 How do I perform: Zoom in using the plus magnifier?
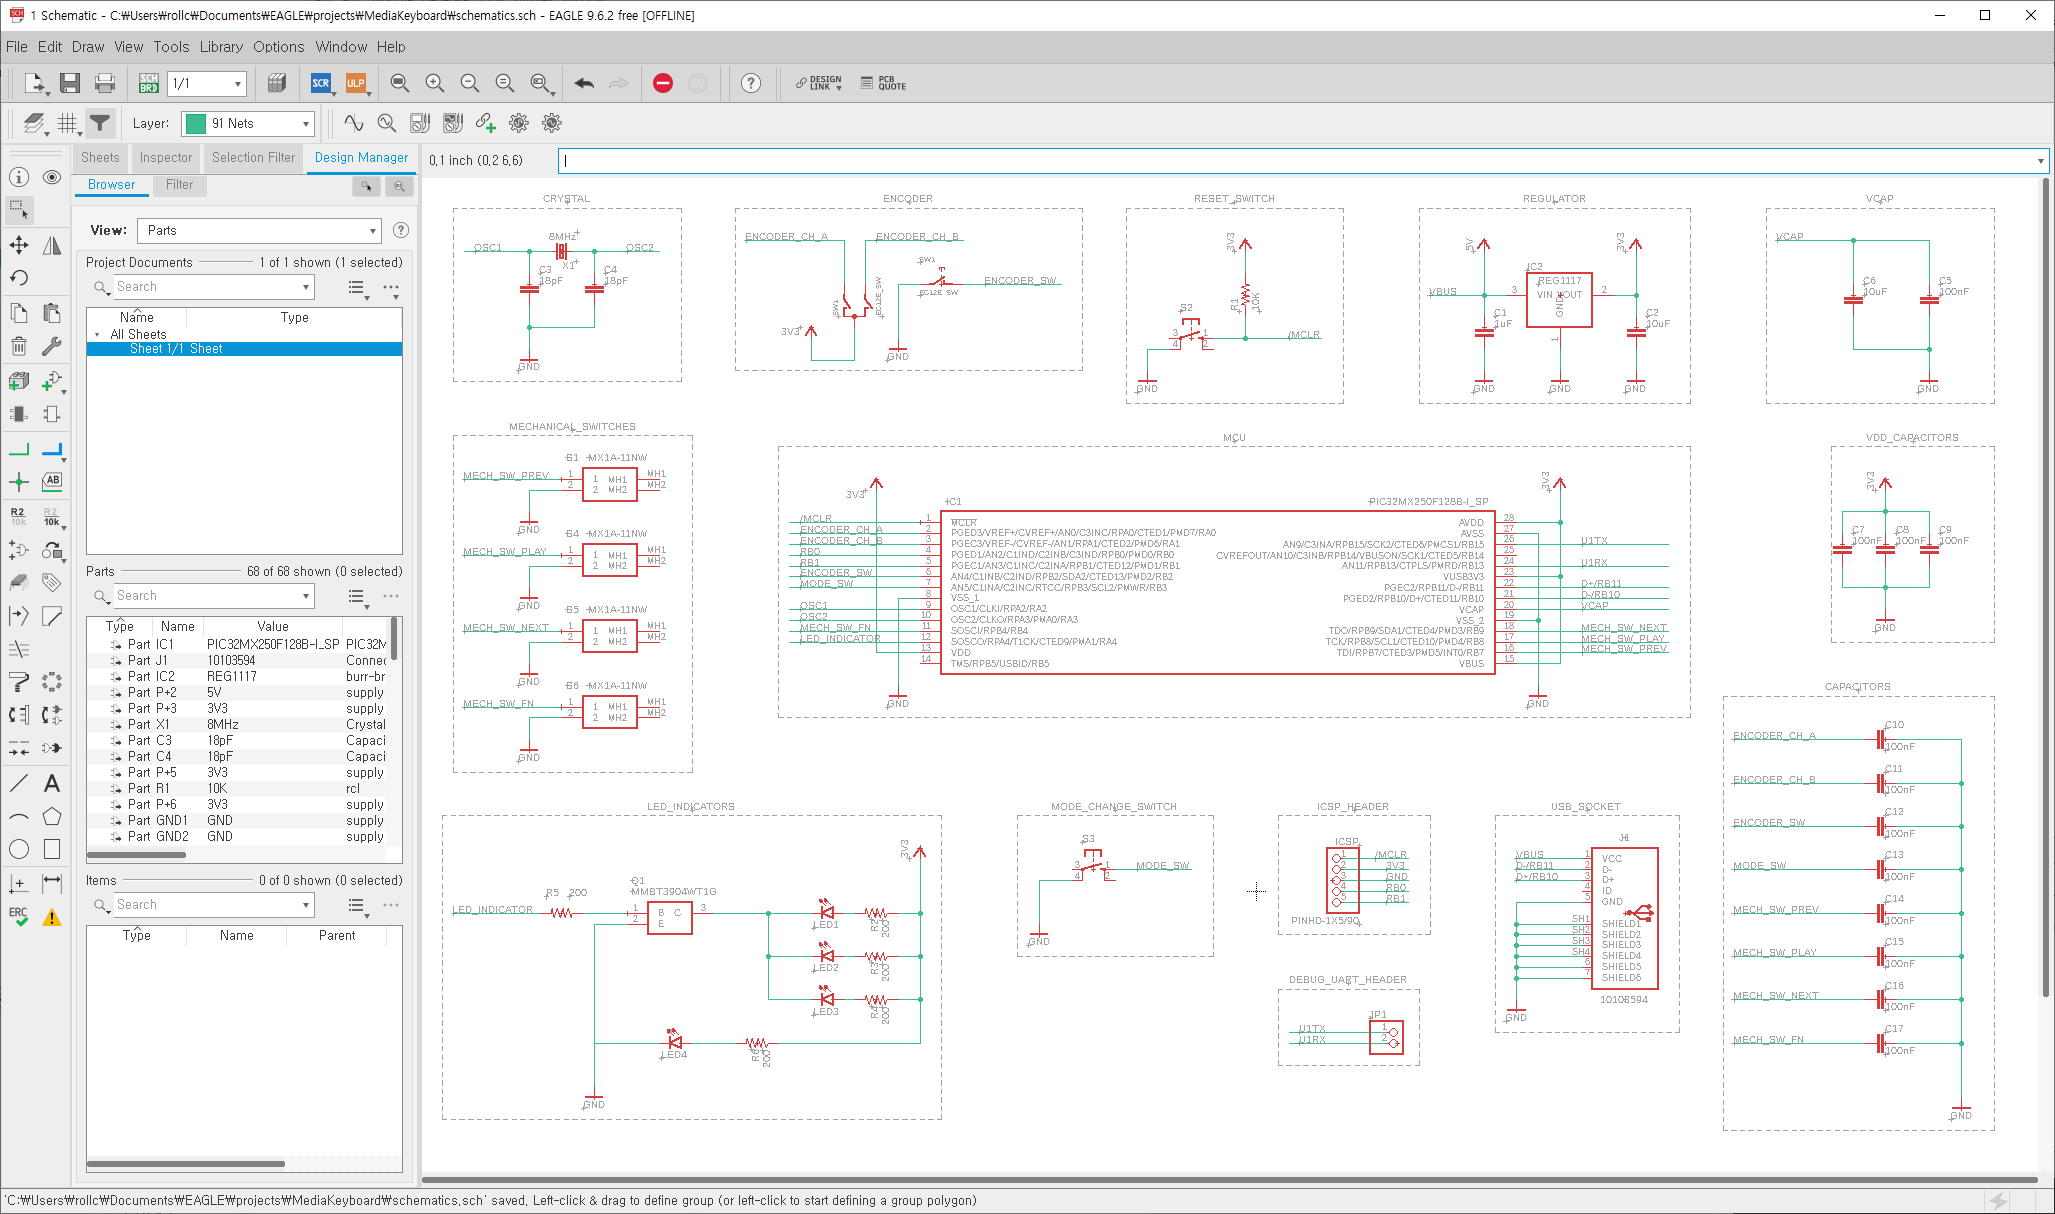click(434, 84)
